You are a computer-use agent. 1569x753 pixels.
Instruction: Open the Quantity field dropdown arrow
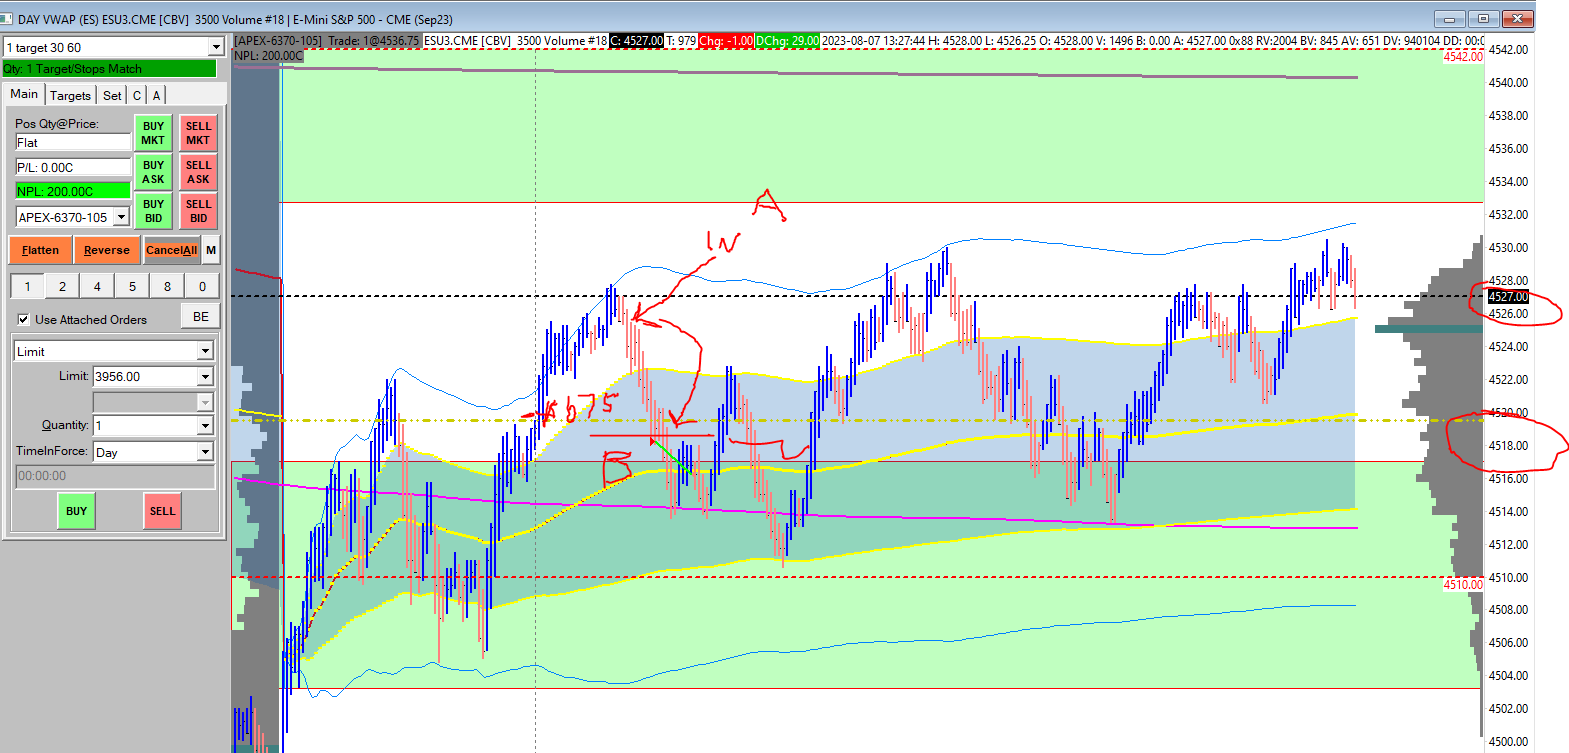point(205,425)
